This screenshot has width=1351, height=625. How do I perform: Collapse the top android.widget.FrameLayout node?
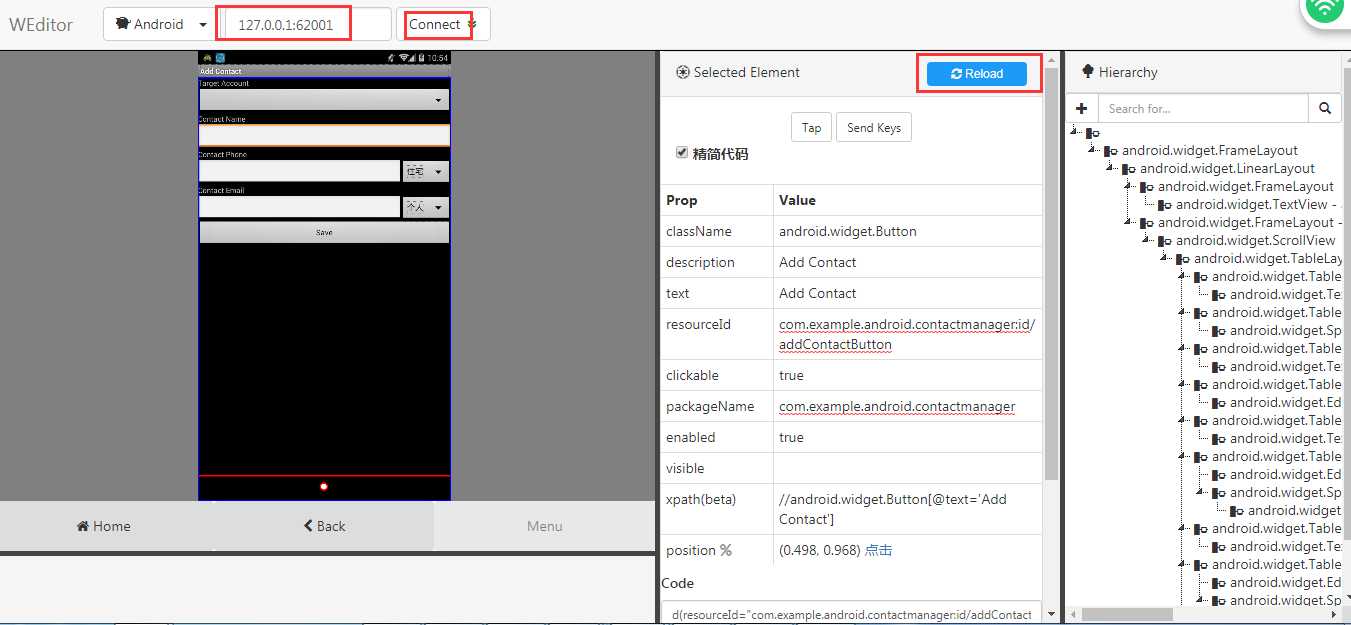[1093, 149]
